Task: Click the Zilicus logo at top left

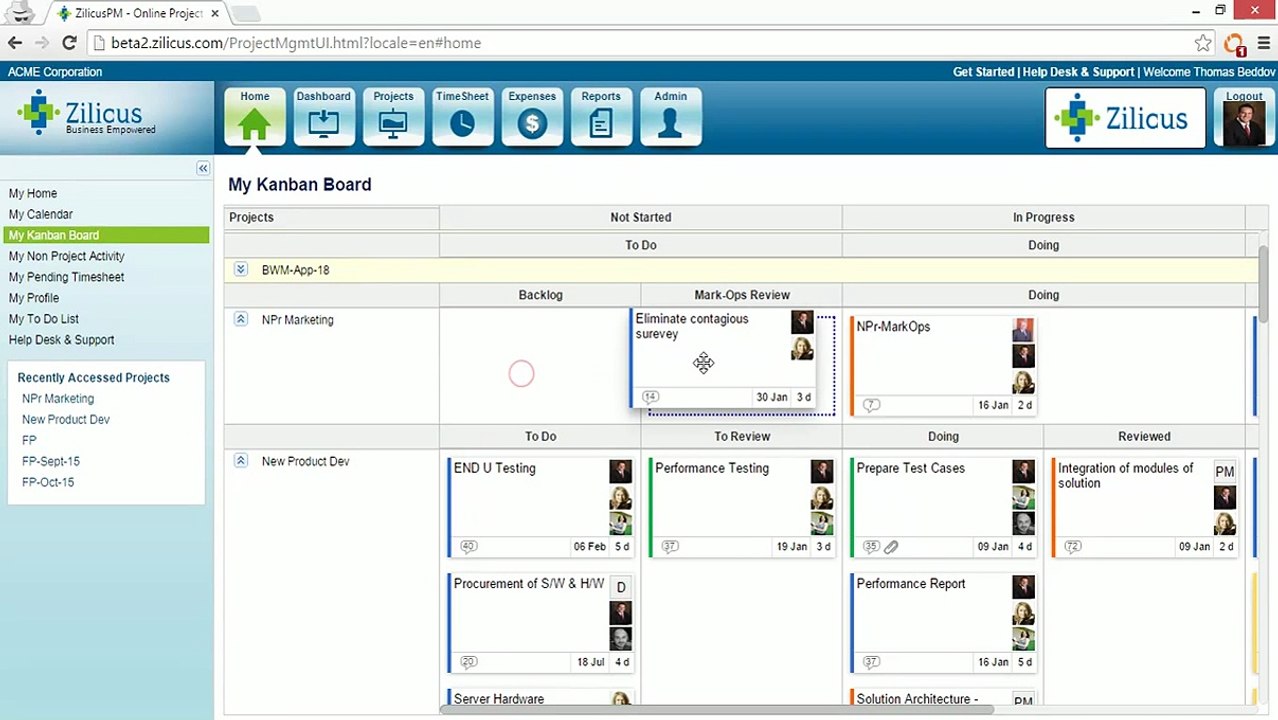Action: click(x=87, y=115)
